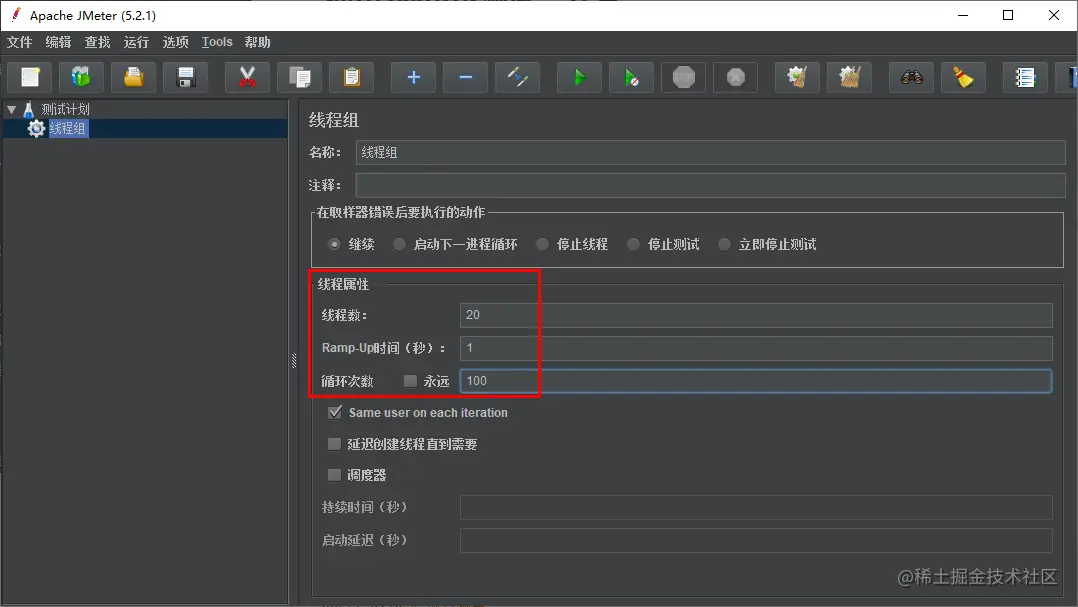Collapse the 测试计划 tree node arrow
This screenshot has width=1078, height=607.
[x=11, y=109]
